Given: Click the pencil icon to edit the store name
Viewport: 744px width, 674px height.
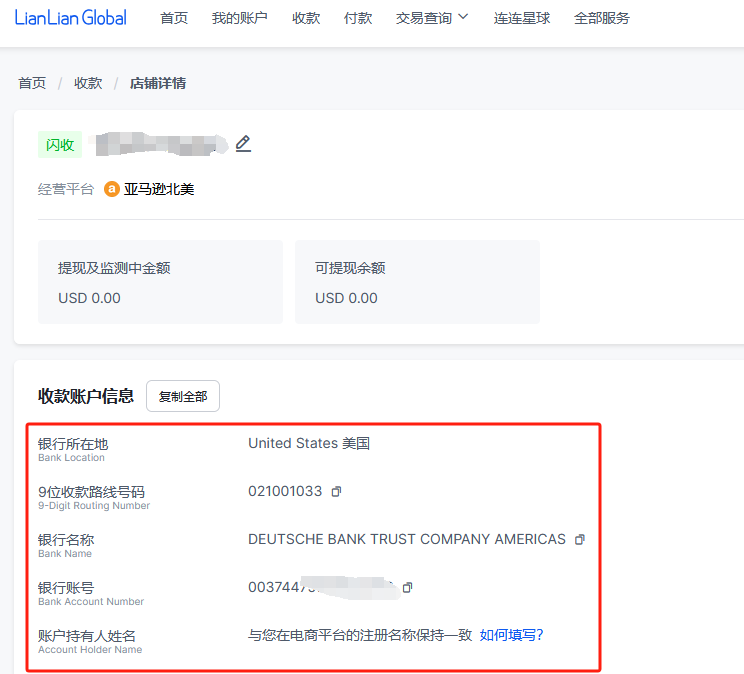Looking at the screenshot, I should pyautogui.click(x=243, y=144).
